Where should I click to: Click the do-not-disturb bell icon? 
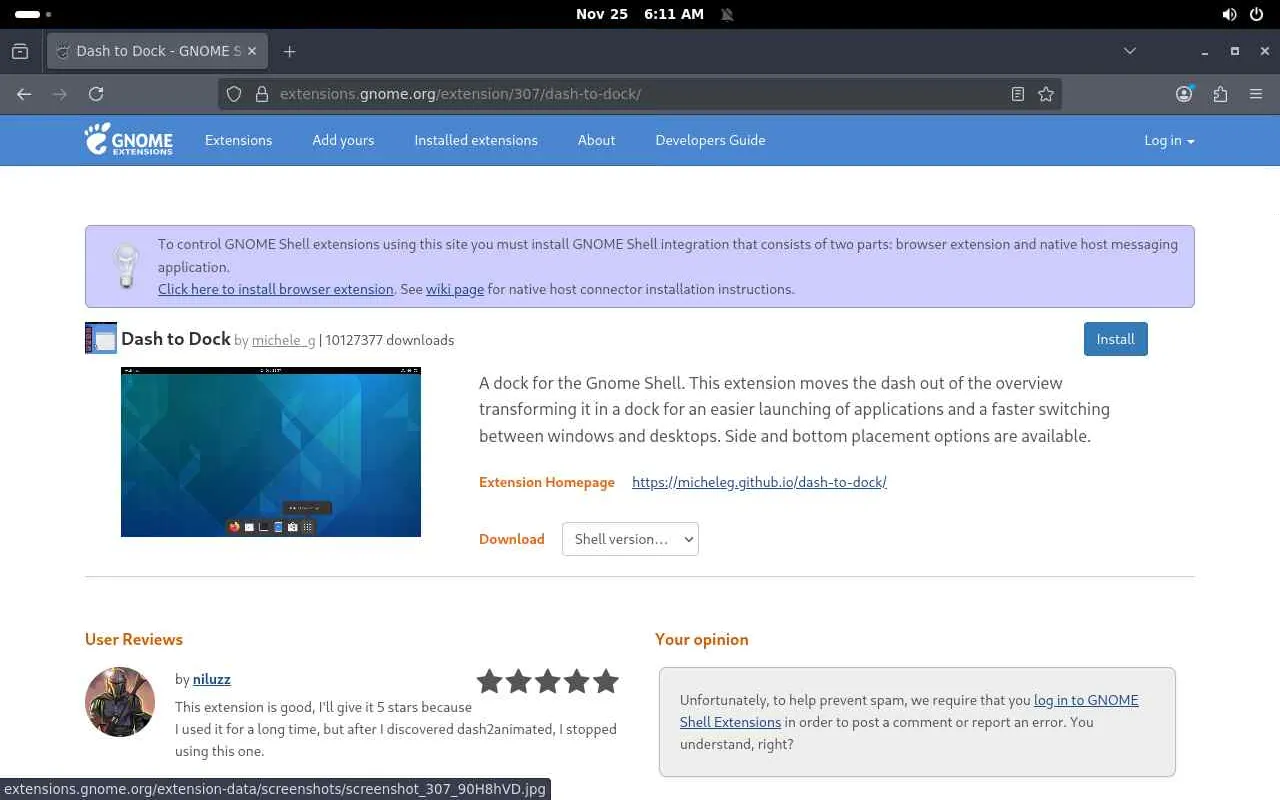click(x=727, y=14)
